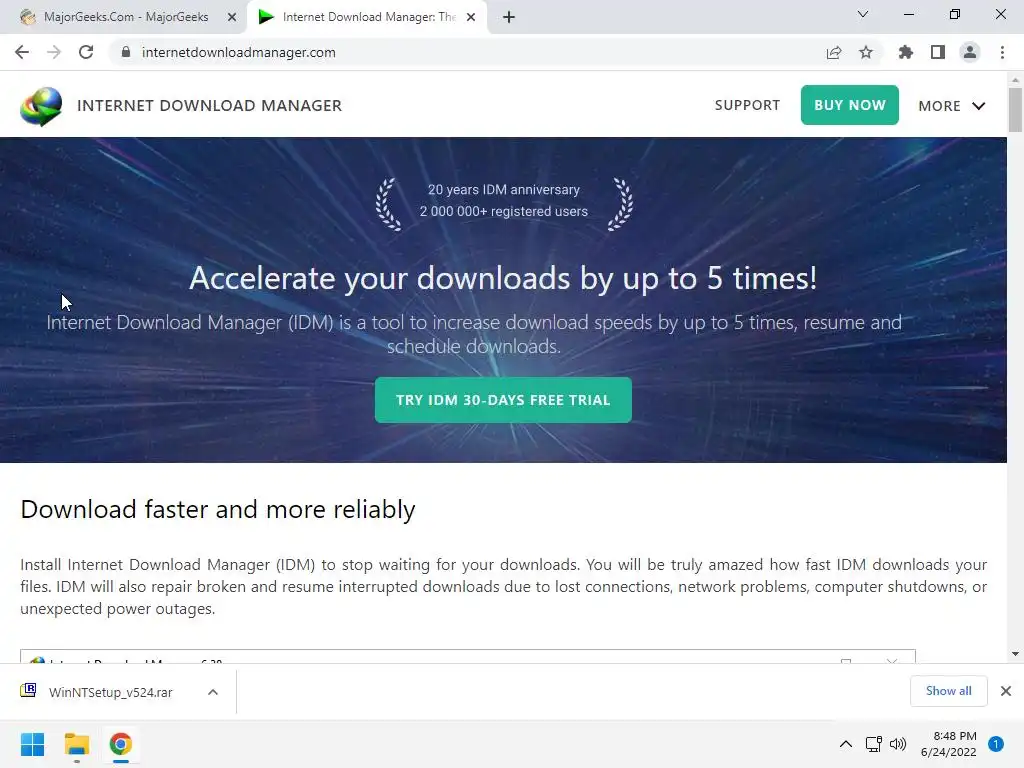The width and height of the screenshot is (1024, 768).
Task: Click the 'Download faster and more reliably' heading
Action: point(217,509)
